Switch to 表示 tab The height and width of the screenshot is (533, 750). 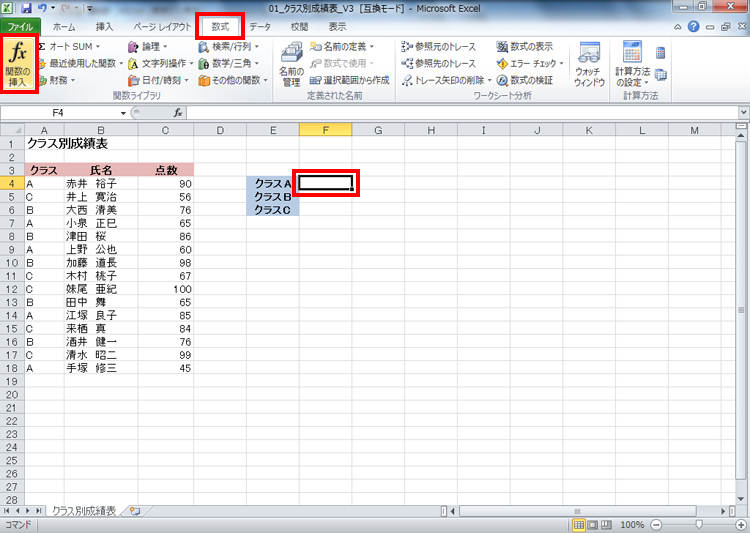[337, 27]
